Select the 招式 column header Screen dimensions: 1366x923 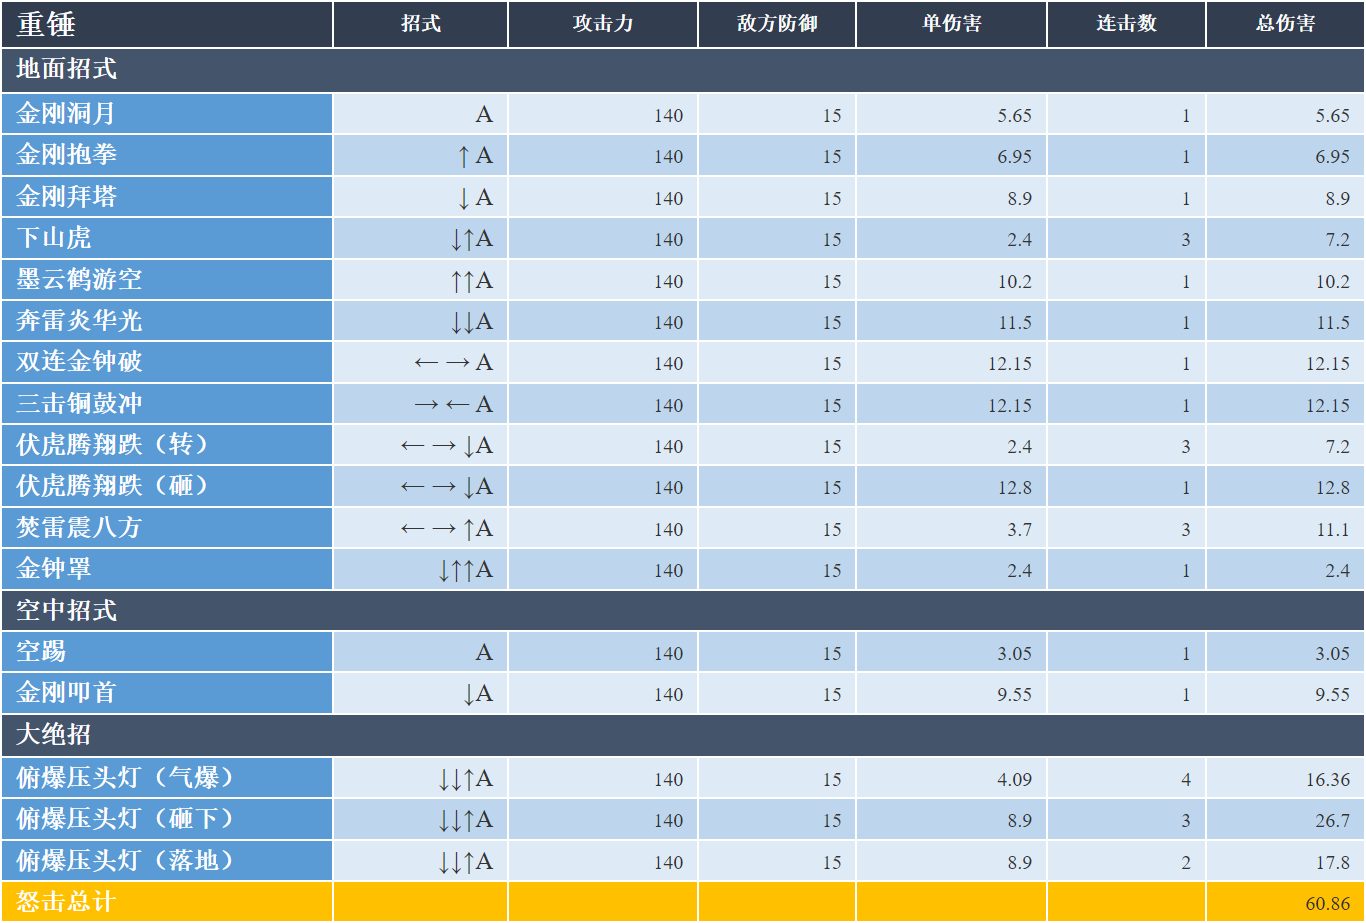coord(421,24)
